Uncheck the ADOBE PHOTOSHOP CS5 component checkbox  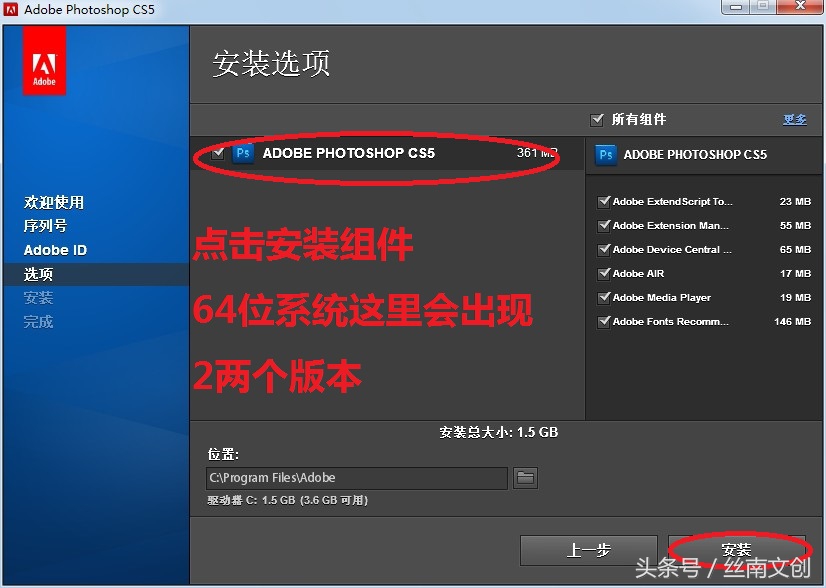coord(218,154)
